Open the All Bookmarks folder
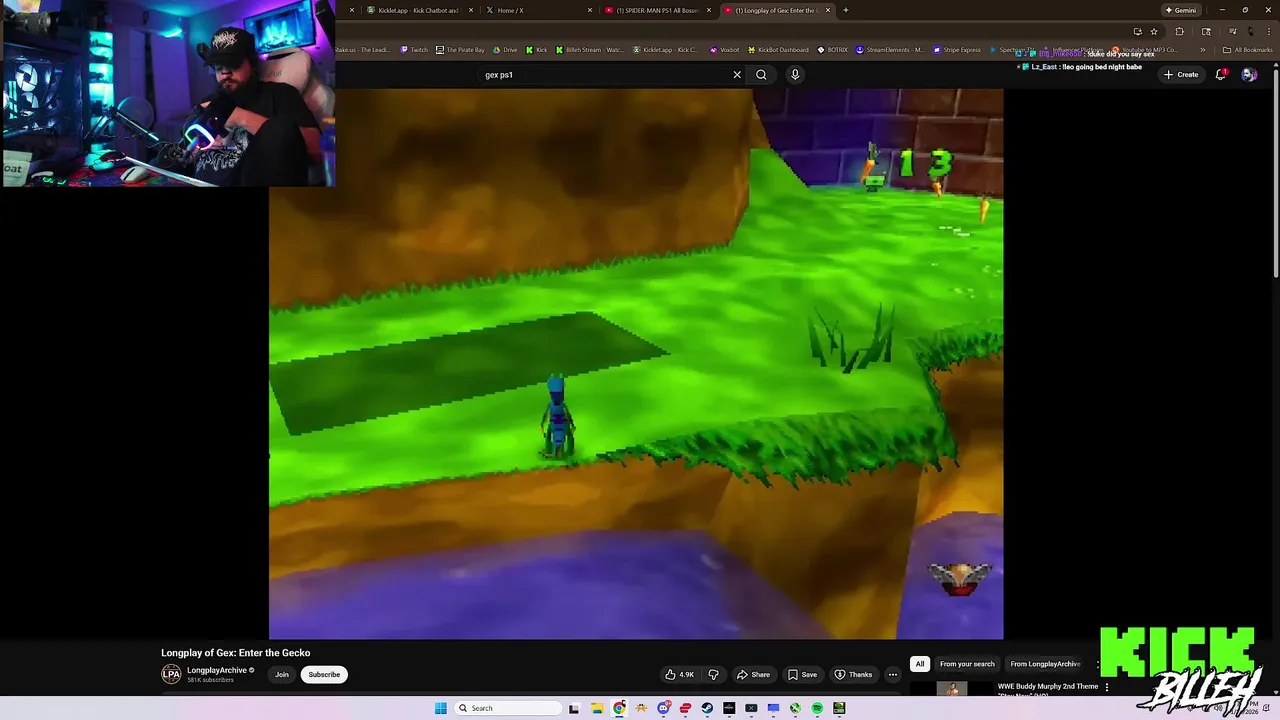This screenshot has width=1280, height=720. pyautogui.click(x=1248, y=50)
